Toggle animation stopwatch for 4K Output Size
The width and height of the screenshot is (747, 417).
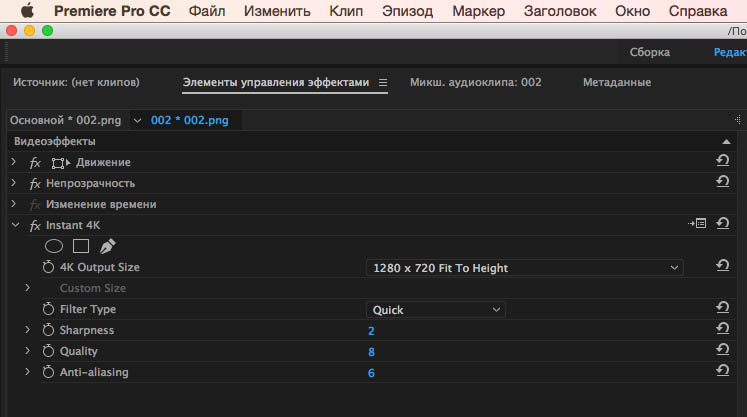(48, 267)
